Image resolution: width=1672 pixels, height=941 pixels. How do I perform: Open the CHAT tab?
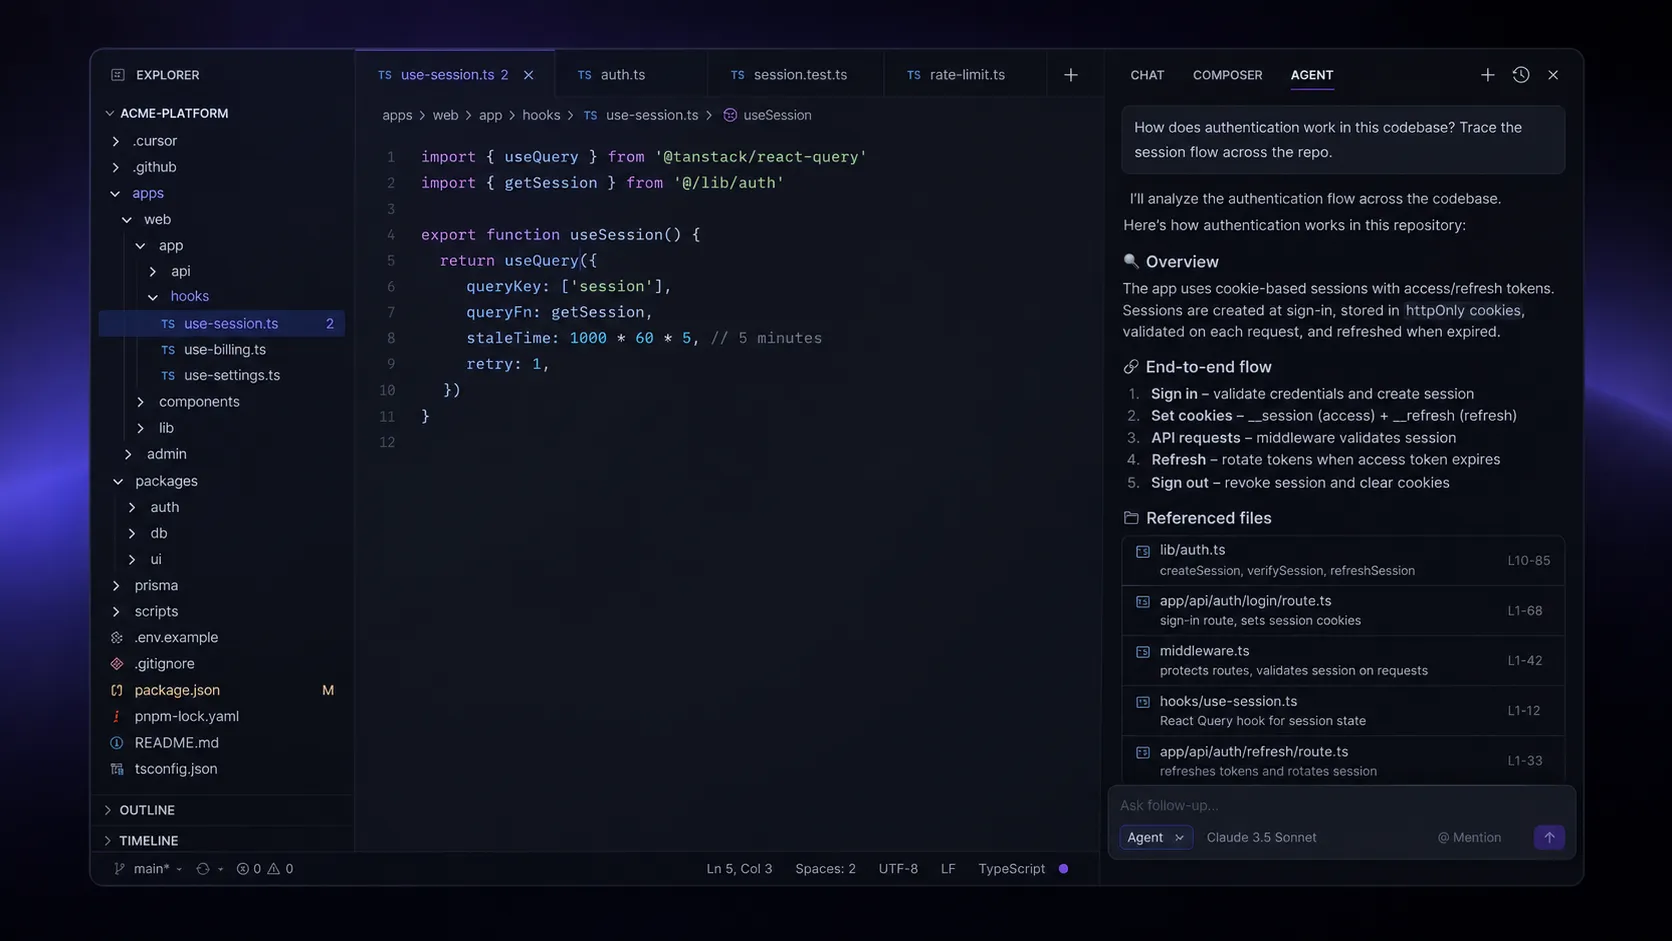(x=1147, y=75)
